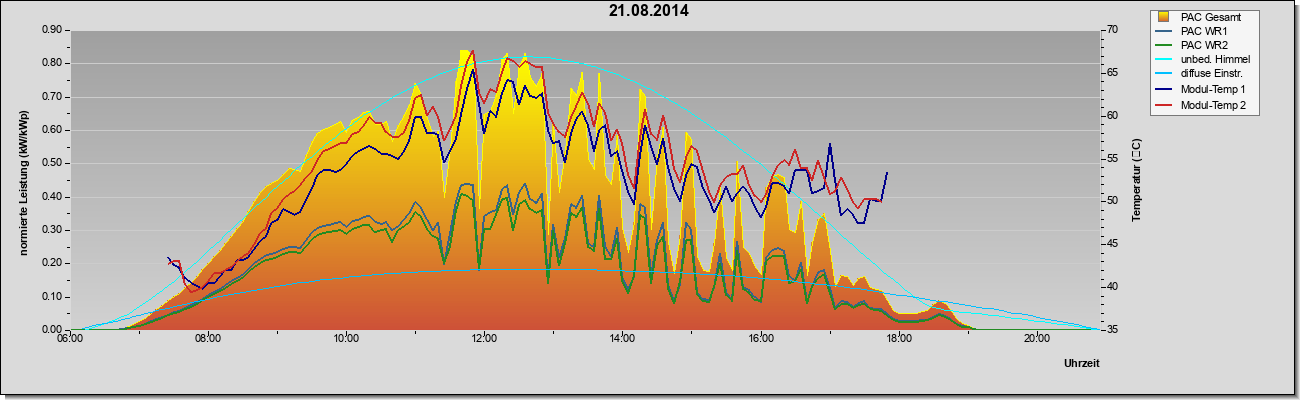Click the Uhrzeit axis label

coord(1082,364)
